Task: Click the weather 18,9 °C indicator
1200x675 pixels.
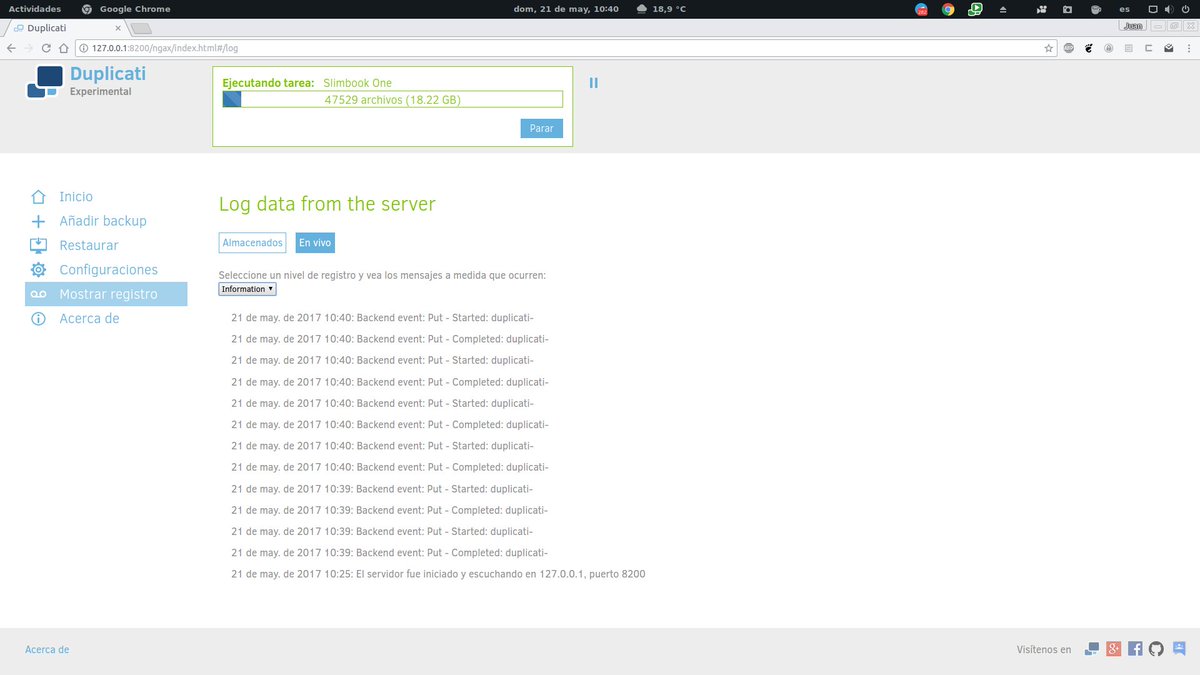Action: point(661,9)
